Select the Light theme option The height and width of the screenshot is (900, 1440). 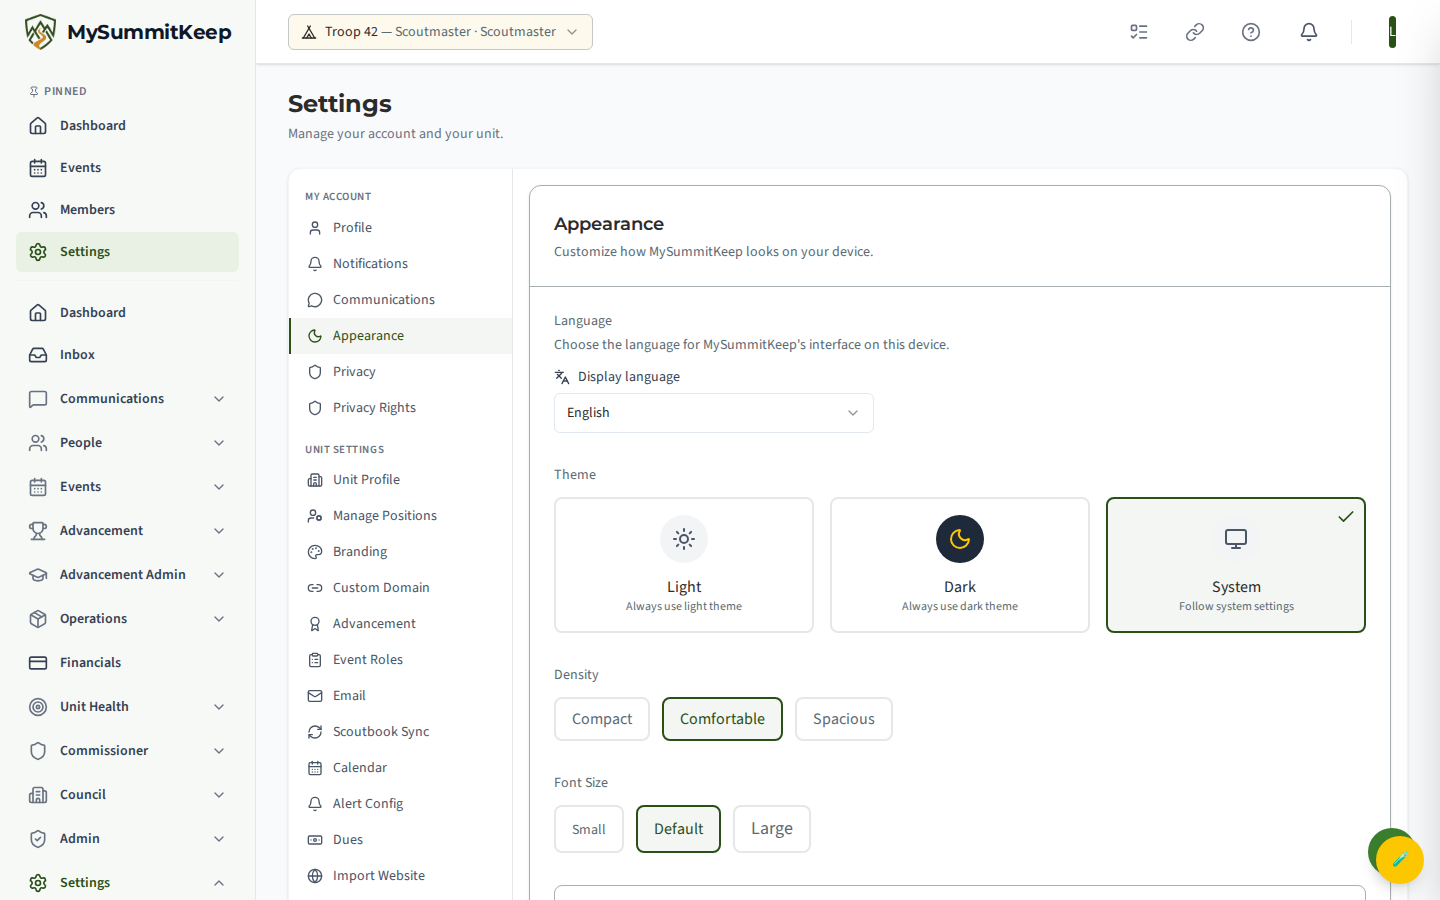point(684,565)
